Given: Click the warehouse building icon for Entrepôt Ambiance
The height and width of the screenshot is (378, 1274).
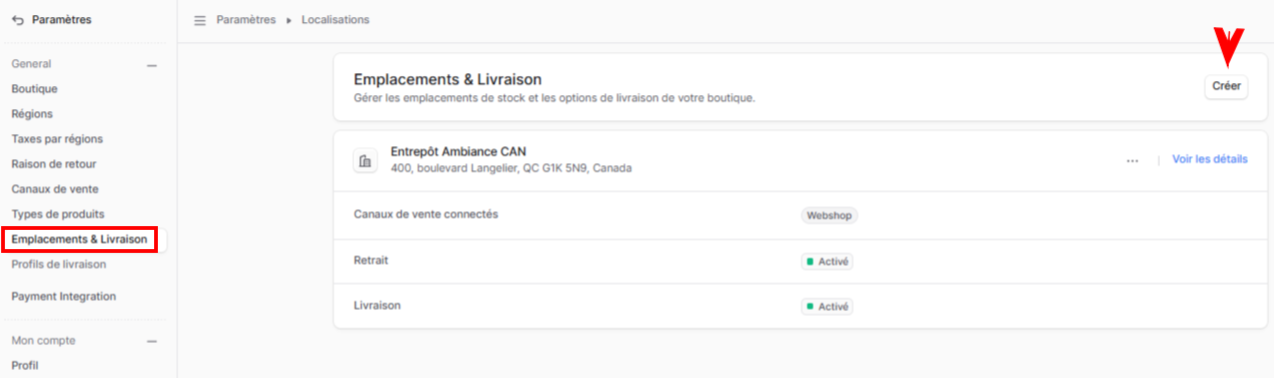Looking at the screenshot, I should click(365, 161).
